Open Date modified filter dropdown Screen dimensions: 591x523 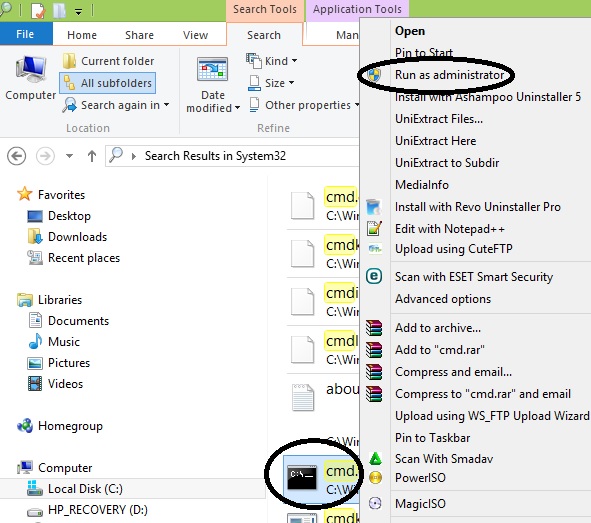click(213, 85)
